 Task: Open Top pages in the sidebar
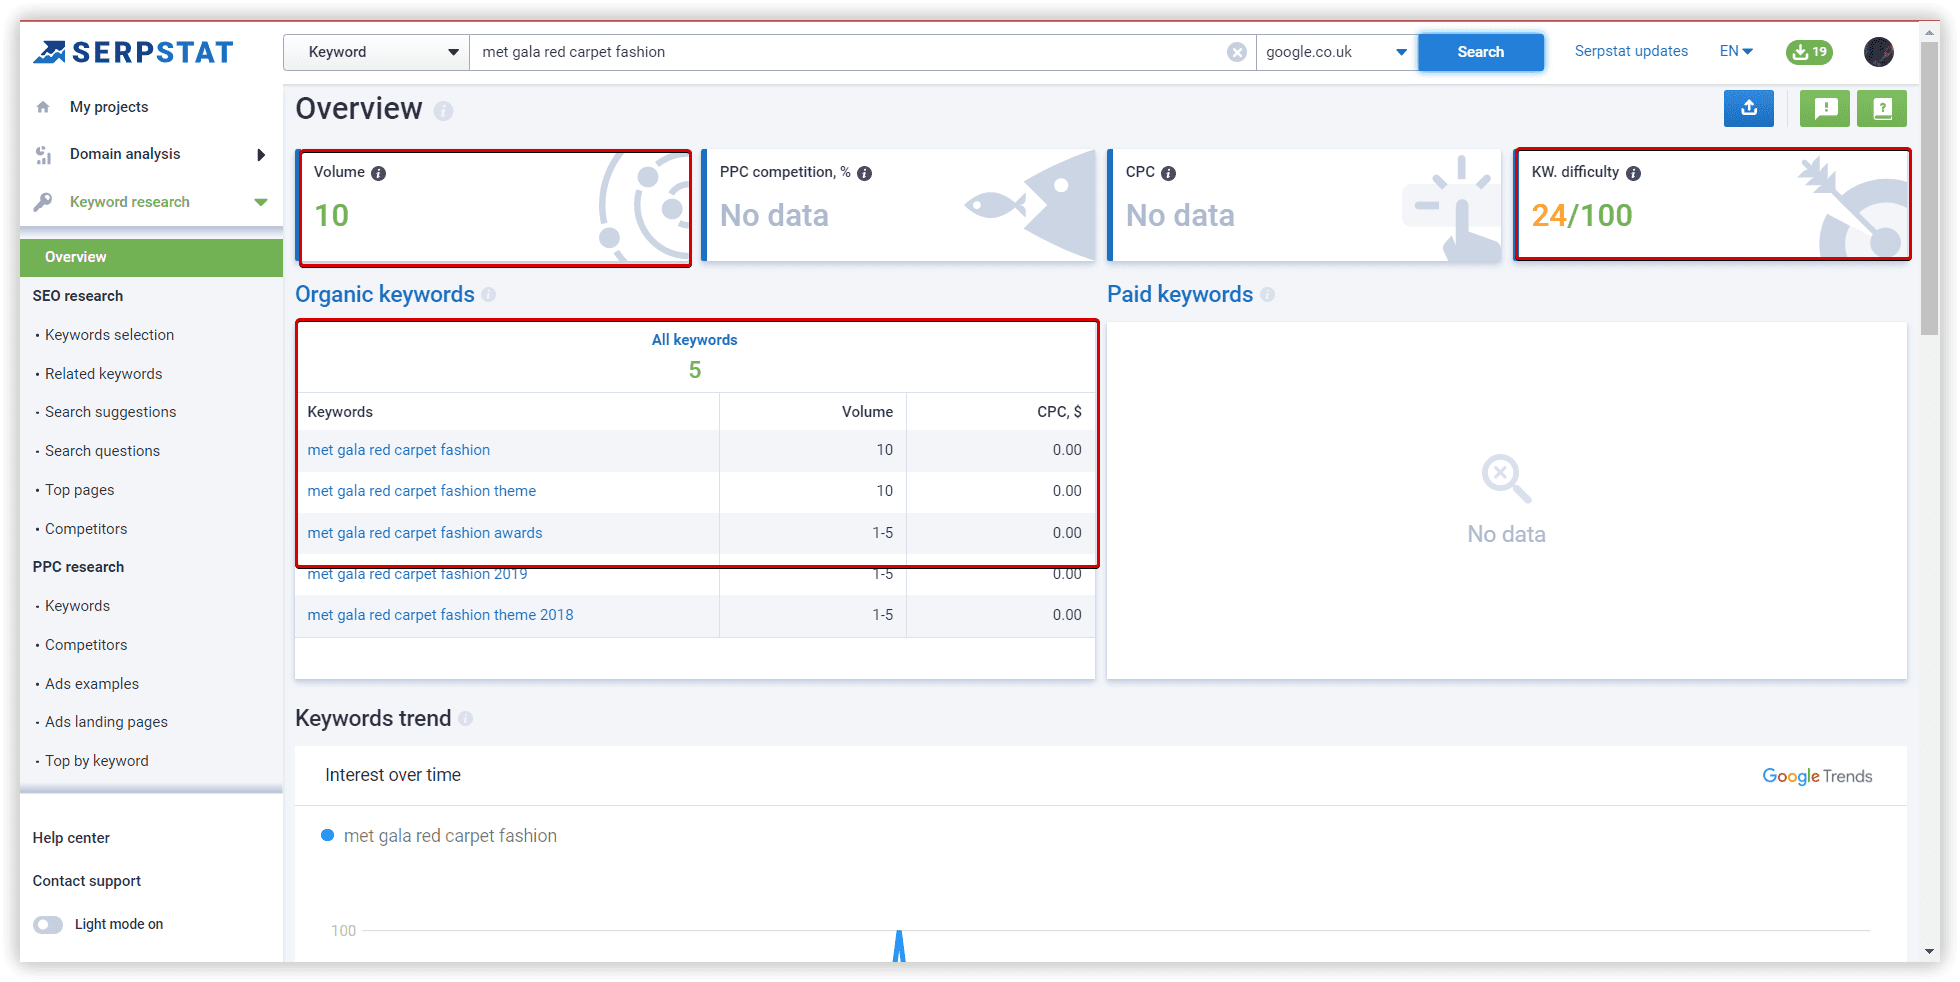tap(79, 490)
